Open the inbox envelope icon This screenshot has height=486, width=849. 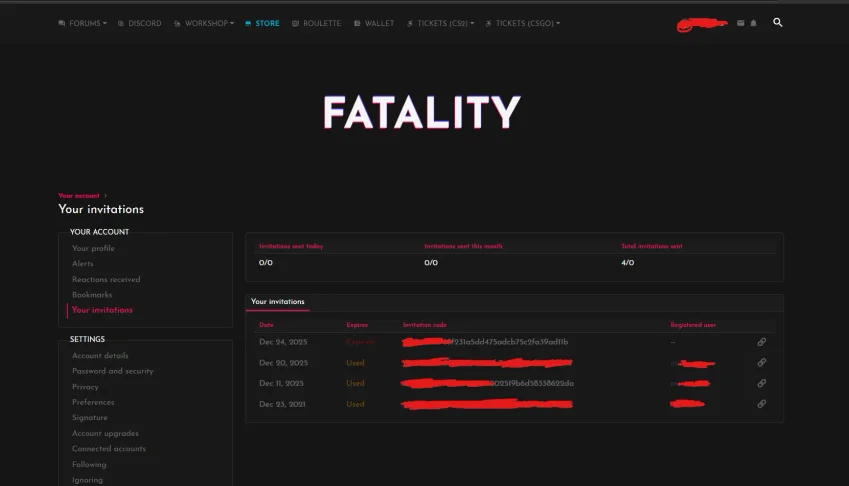click(x=740, y=23)
